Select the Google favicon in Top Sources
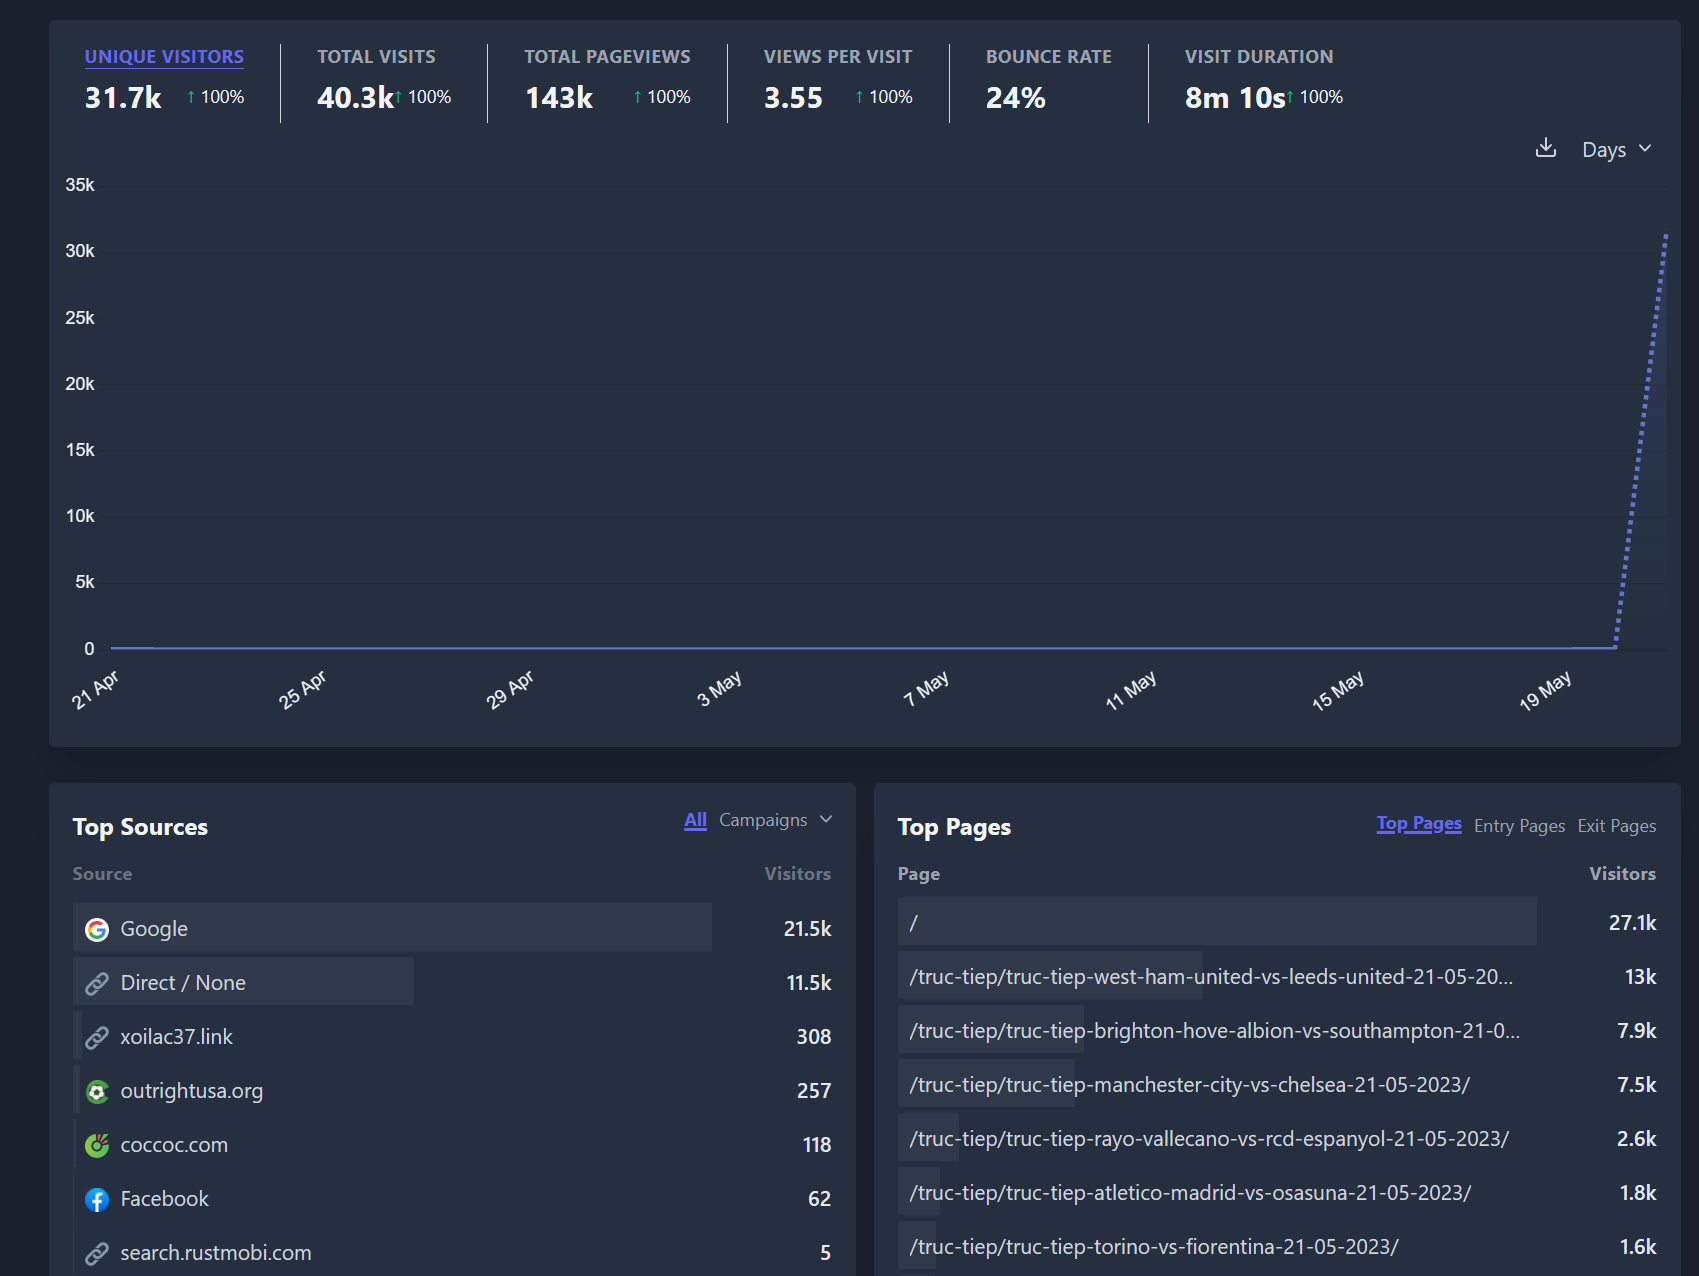This screenshot has width=1699, height=1276. point(97,928)
